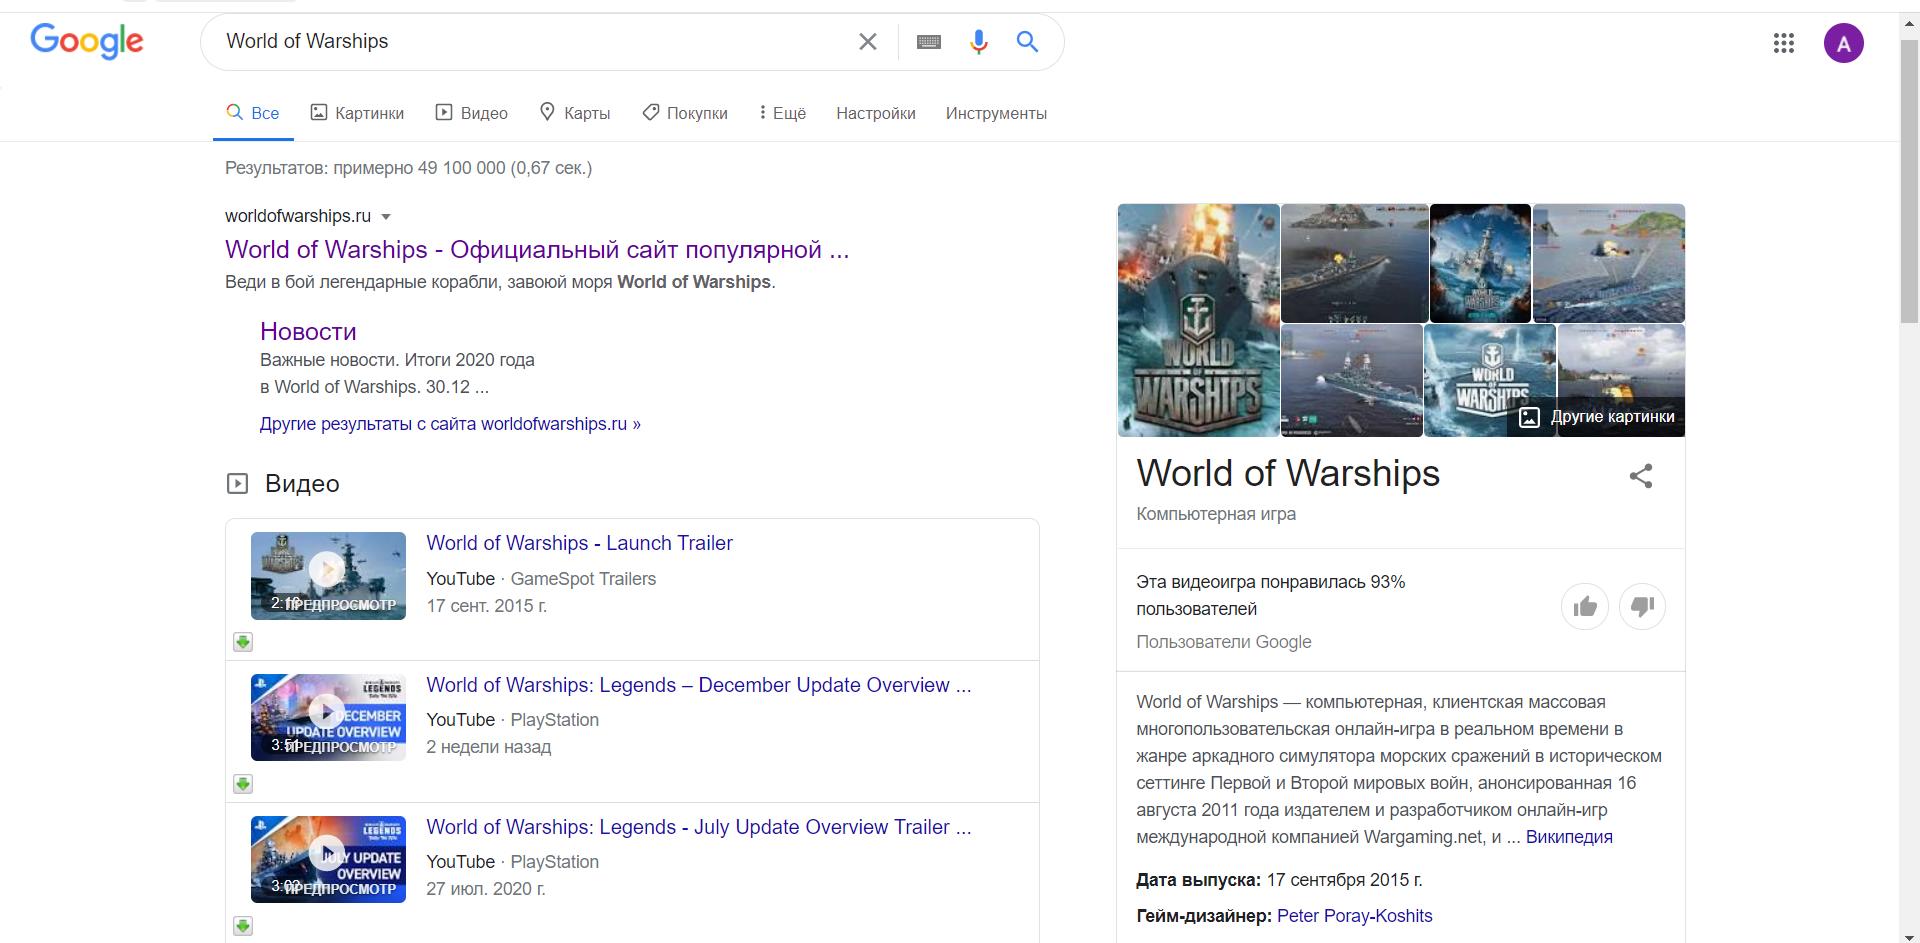Image resolution: width=1920 pixels, height=943 pixels.
Task: Share the World of Warships knowledge panel
Action: coord(1641,476)
